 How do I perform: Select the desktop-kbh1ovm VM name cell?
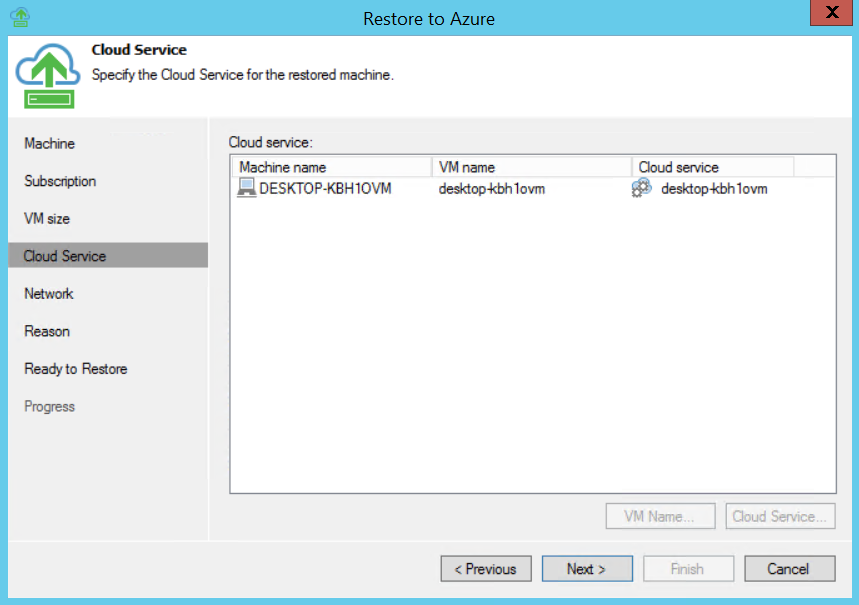coord(492,189)
